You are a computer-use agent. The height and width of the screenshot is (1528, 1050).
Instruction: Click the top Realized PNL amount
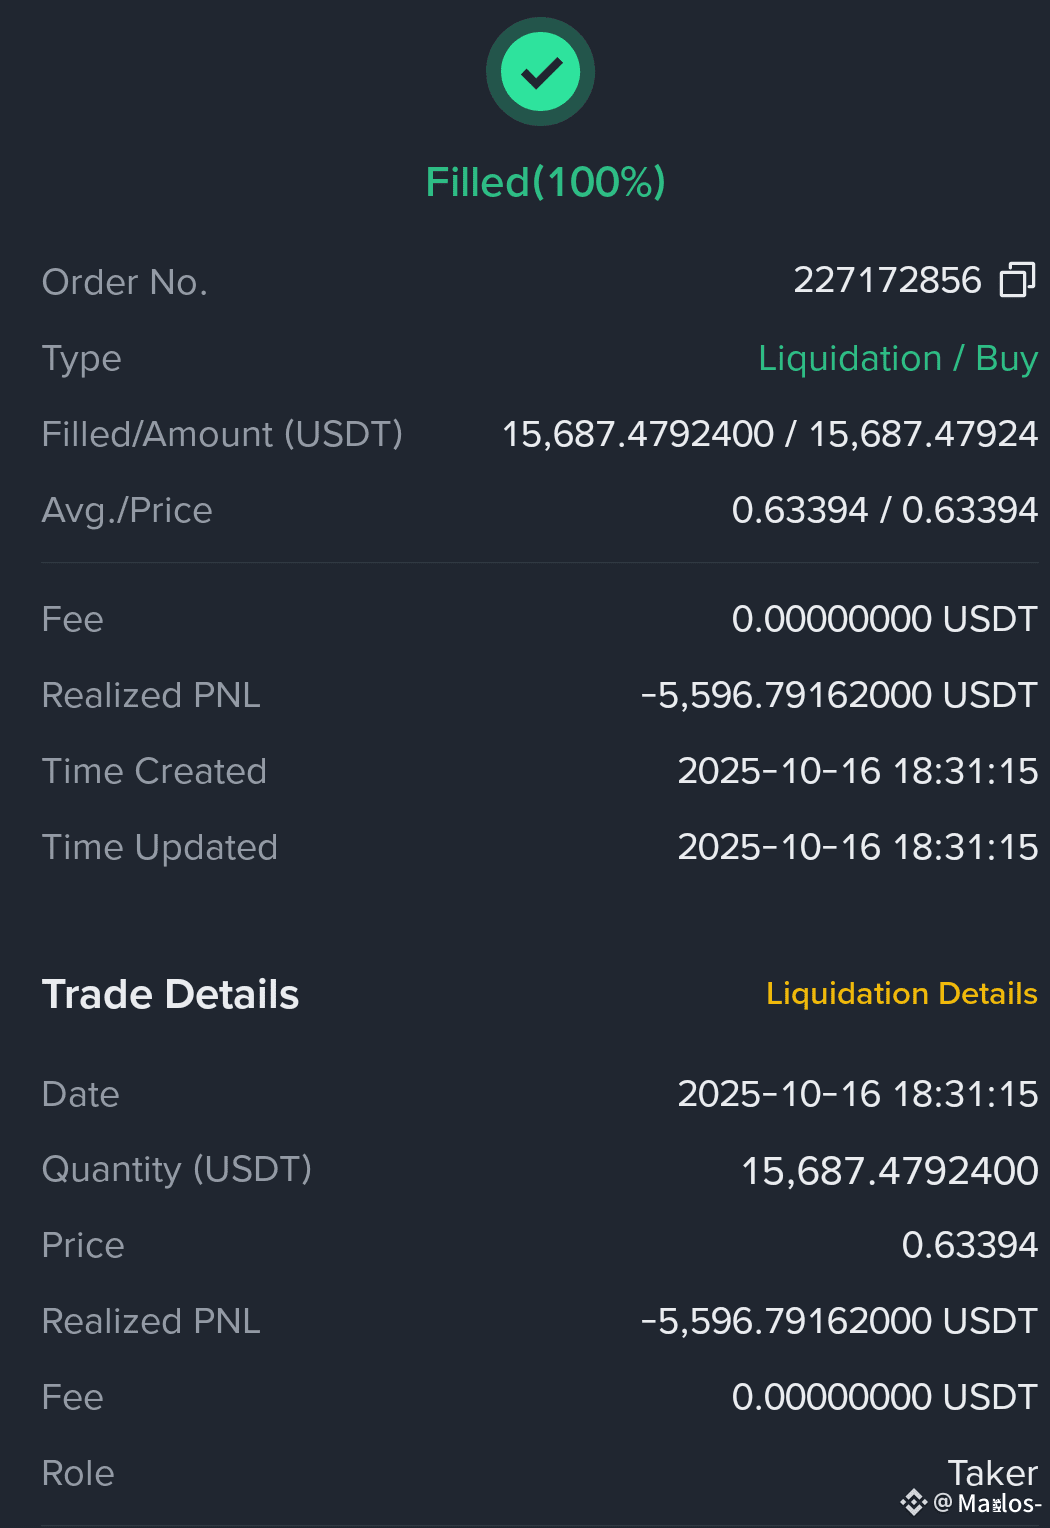click(x=839, y=695)
